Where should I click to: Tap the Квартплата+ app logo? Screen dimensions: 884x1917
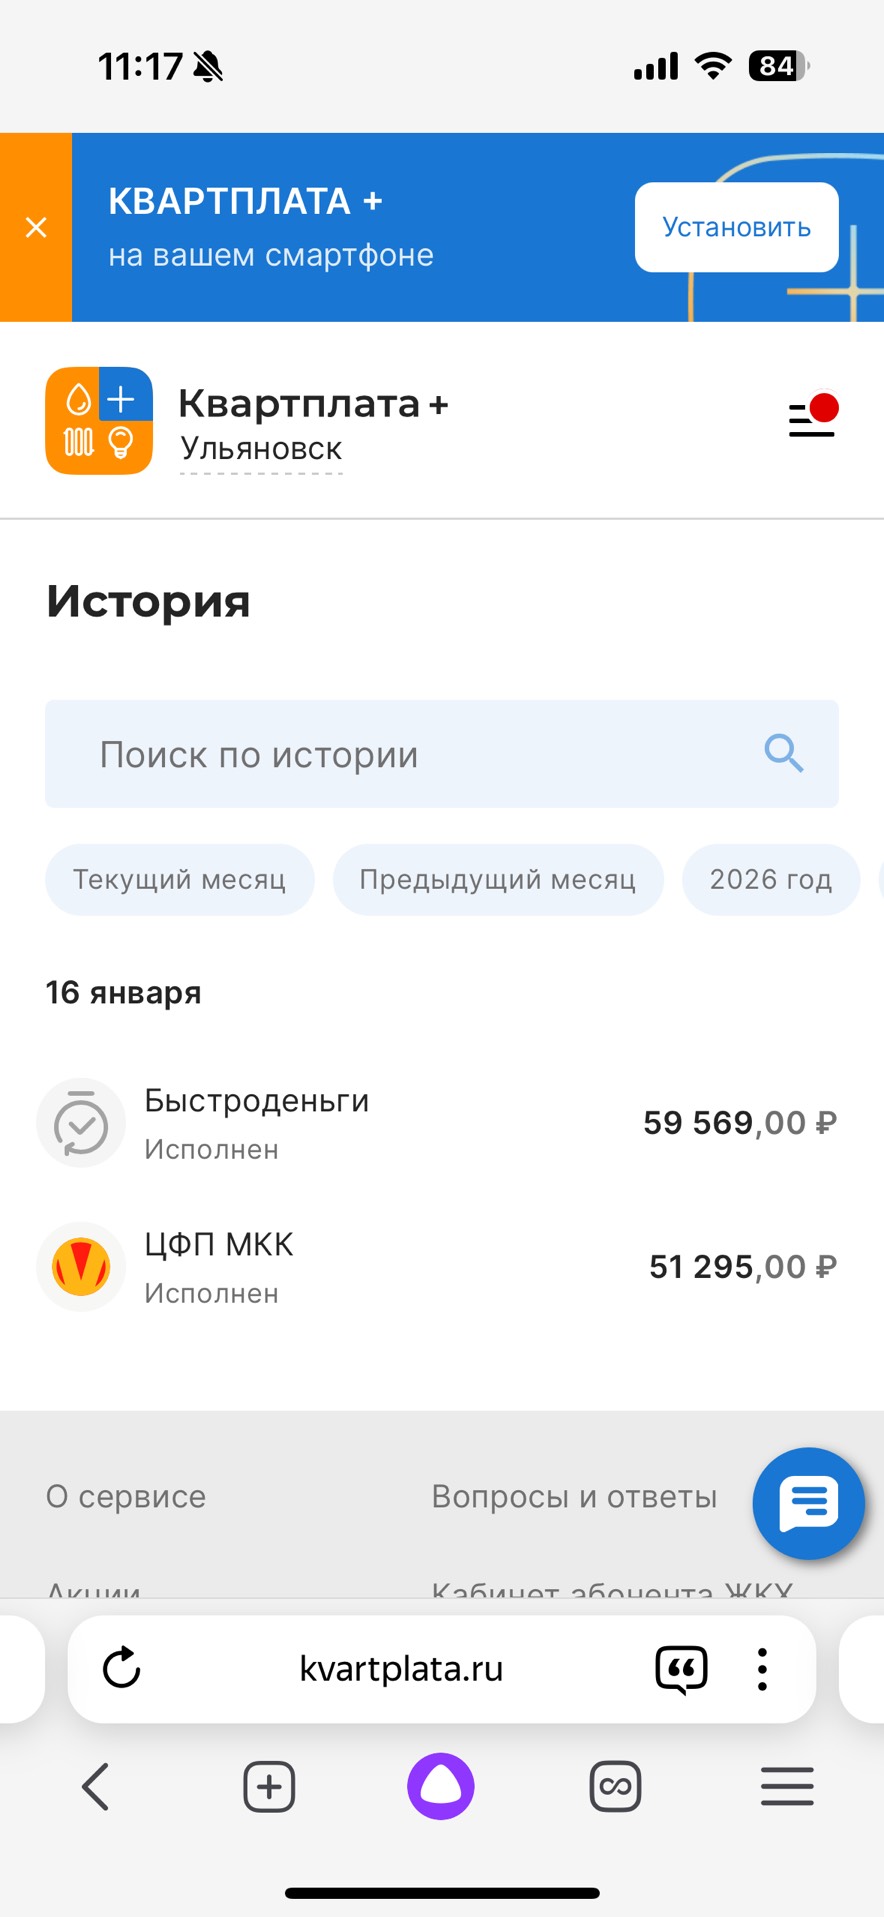[x=98, y=420]
